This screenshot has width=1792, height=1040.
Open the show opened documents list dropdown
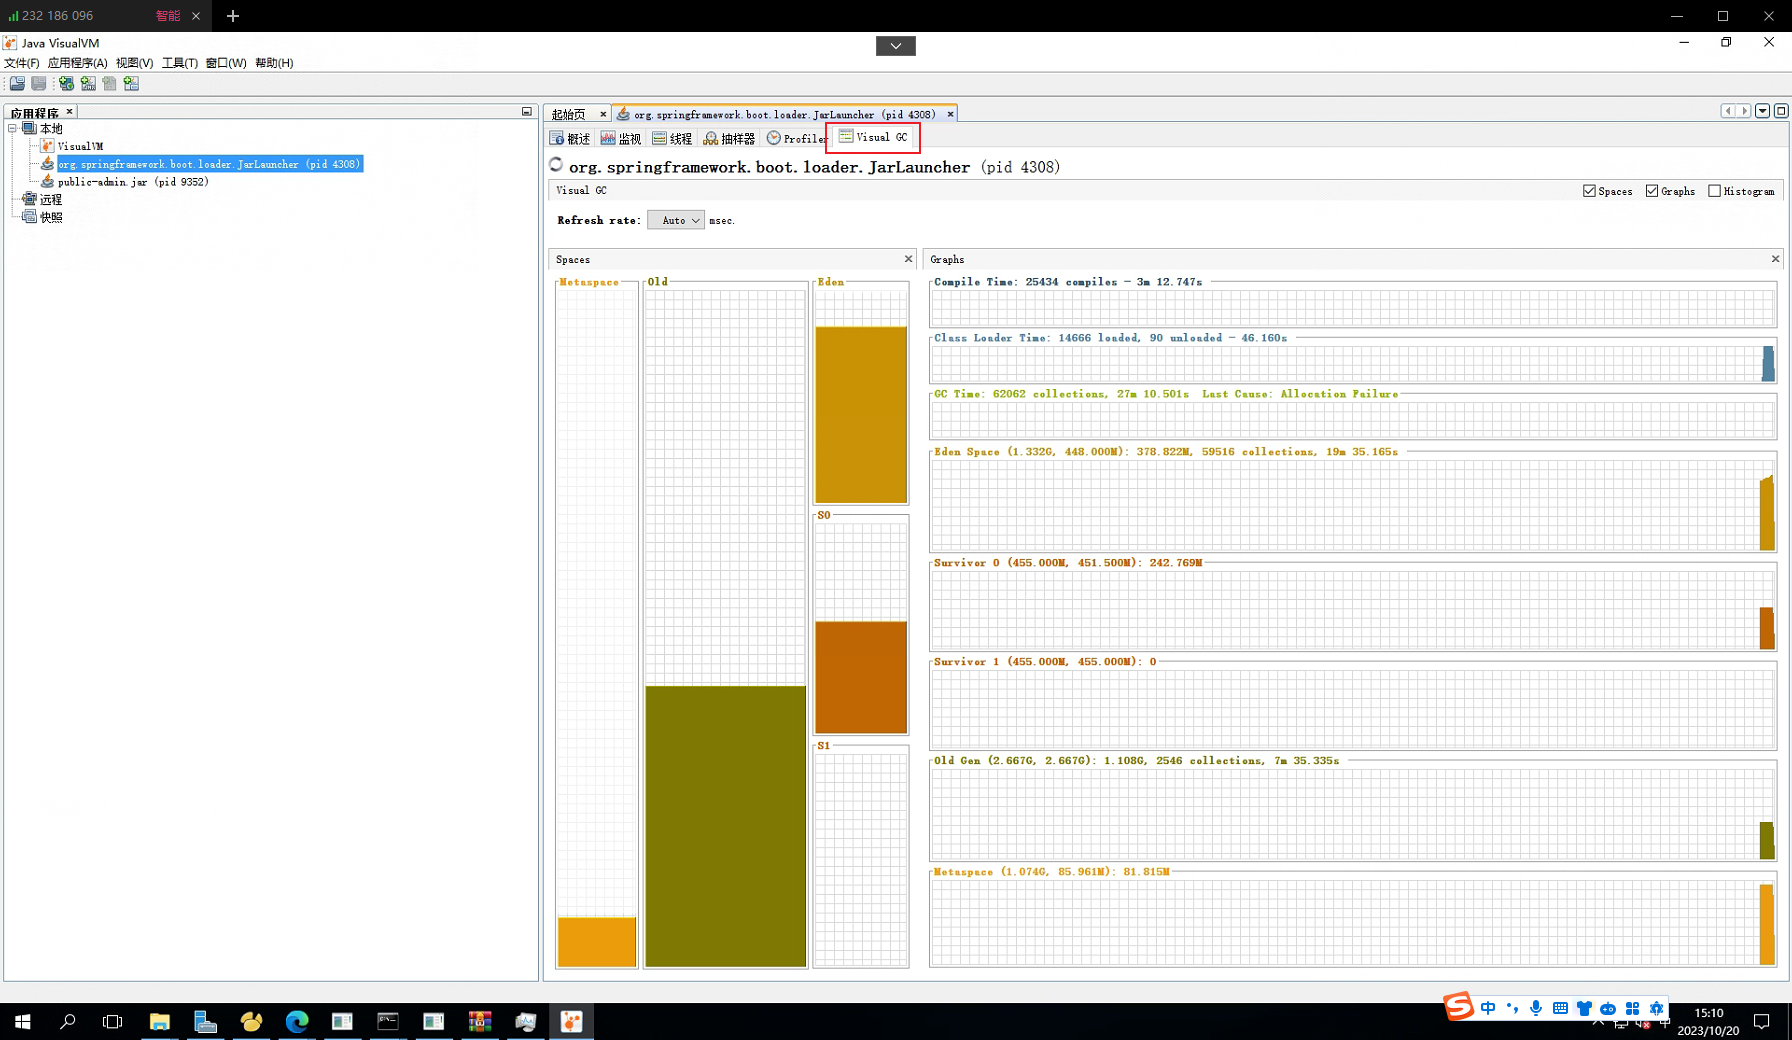(x=1762, y=111)
